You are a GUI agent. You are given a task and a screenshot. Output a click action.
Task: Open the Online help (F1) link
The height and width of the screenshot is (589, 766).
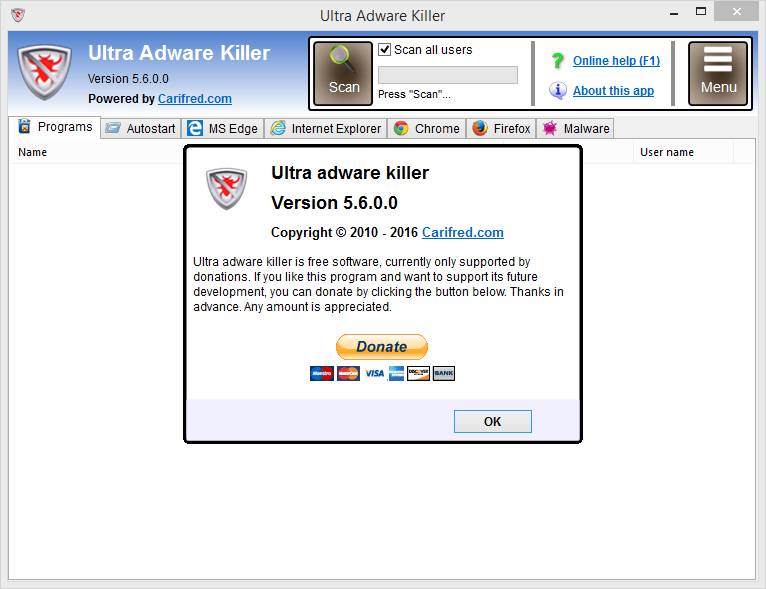click(616, 61)
